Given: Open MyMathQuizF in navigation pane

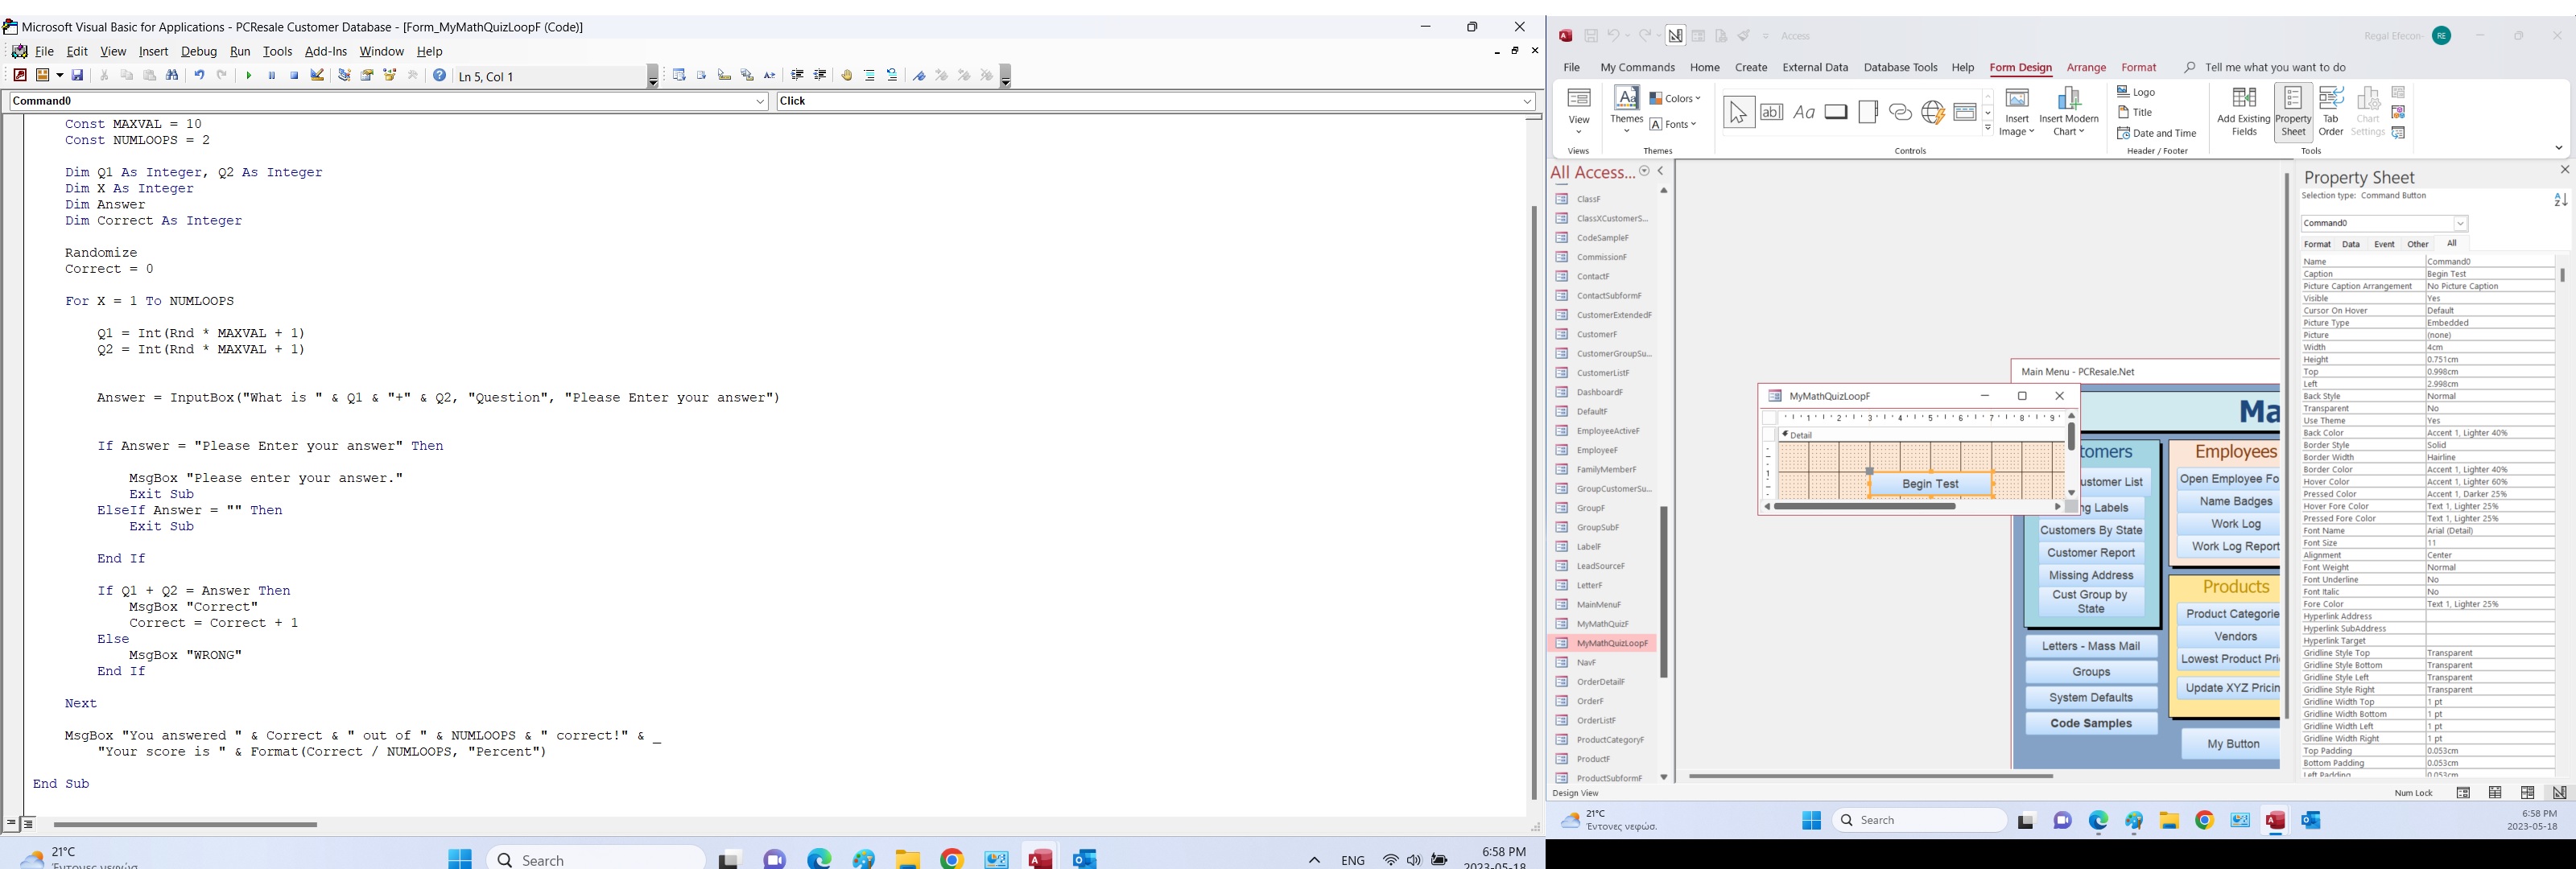Looking at the screenshot, I should tap(1602, 624).
